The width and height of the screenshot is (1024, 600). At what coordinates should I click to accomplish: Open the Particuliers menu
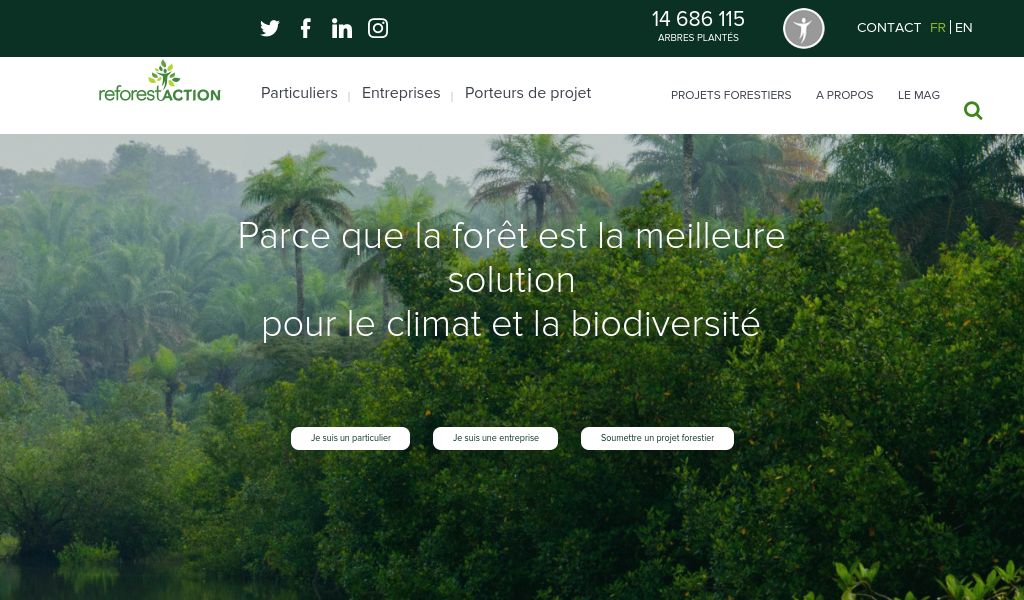coord(299,93)
